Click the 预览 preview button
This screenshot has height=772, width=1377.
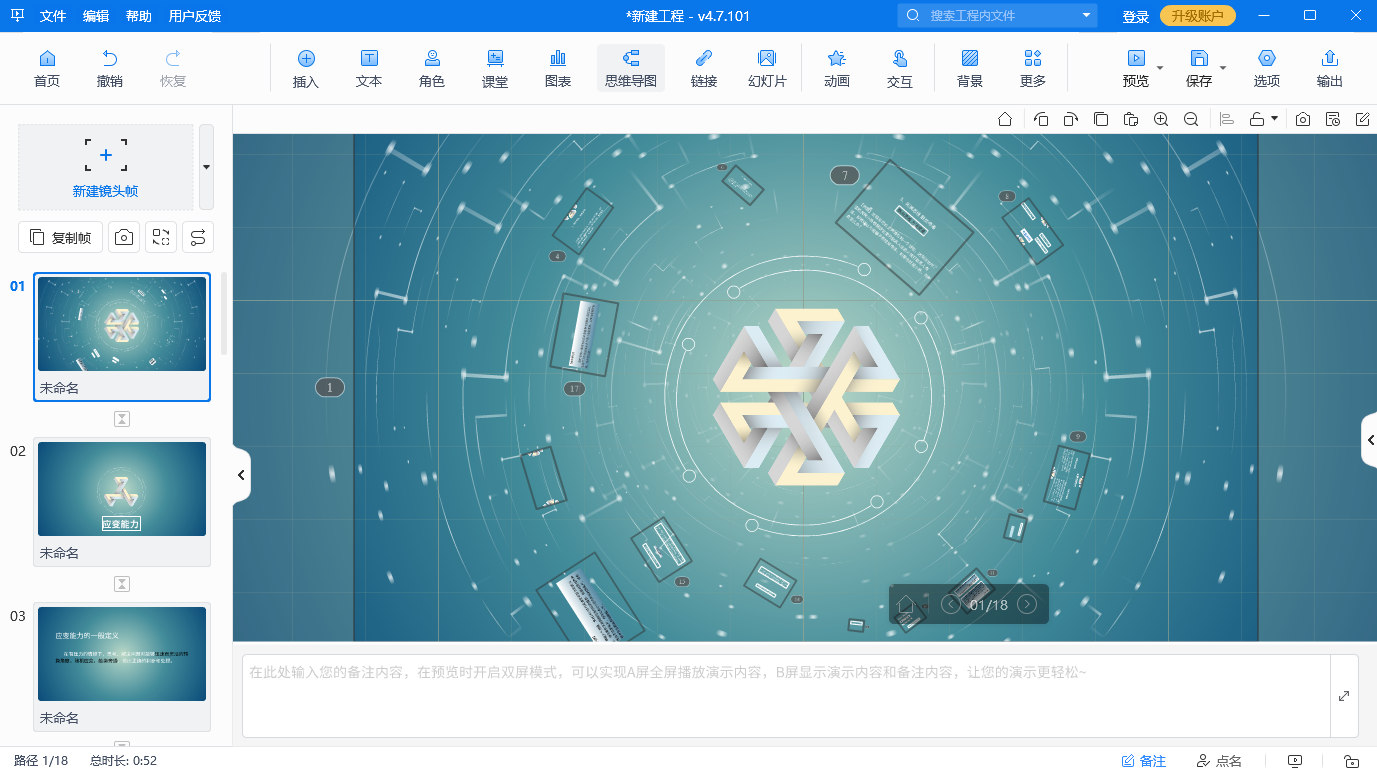tap(1136, 68)
